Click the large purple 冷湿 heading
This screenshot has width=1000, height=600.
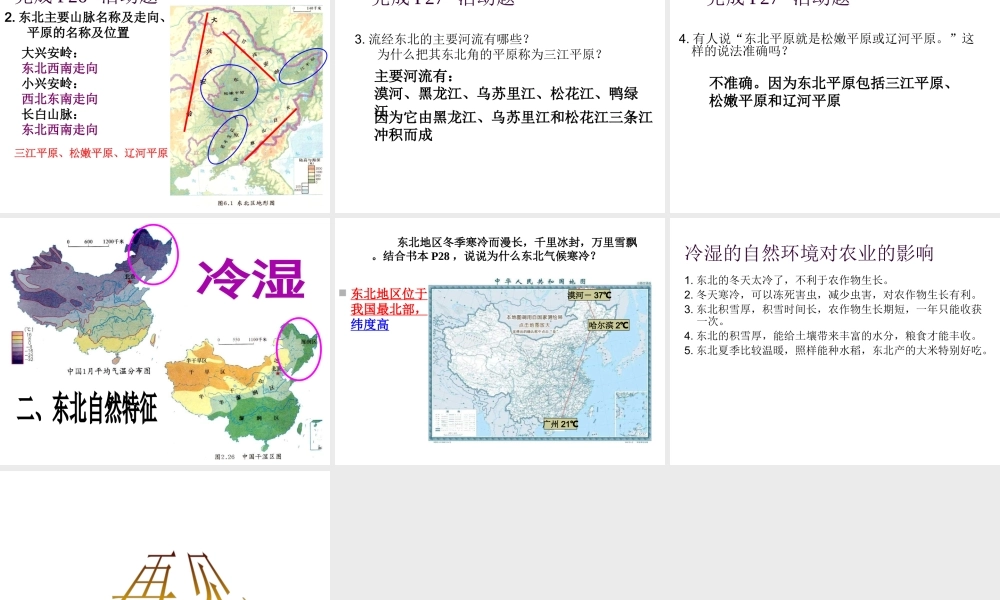[251, 279]
